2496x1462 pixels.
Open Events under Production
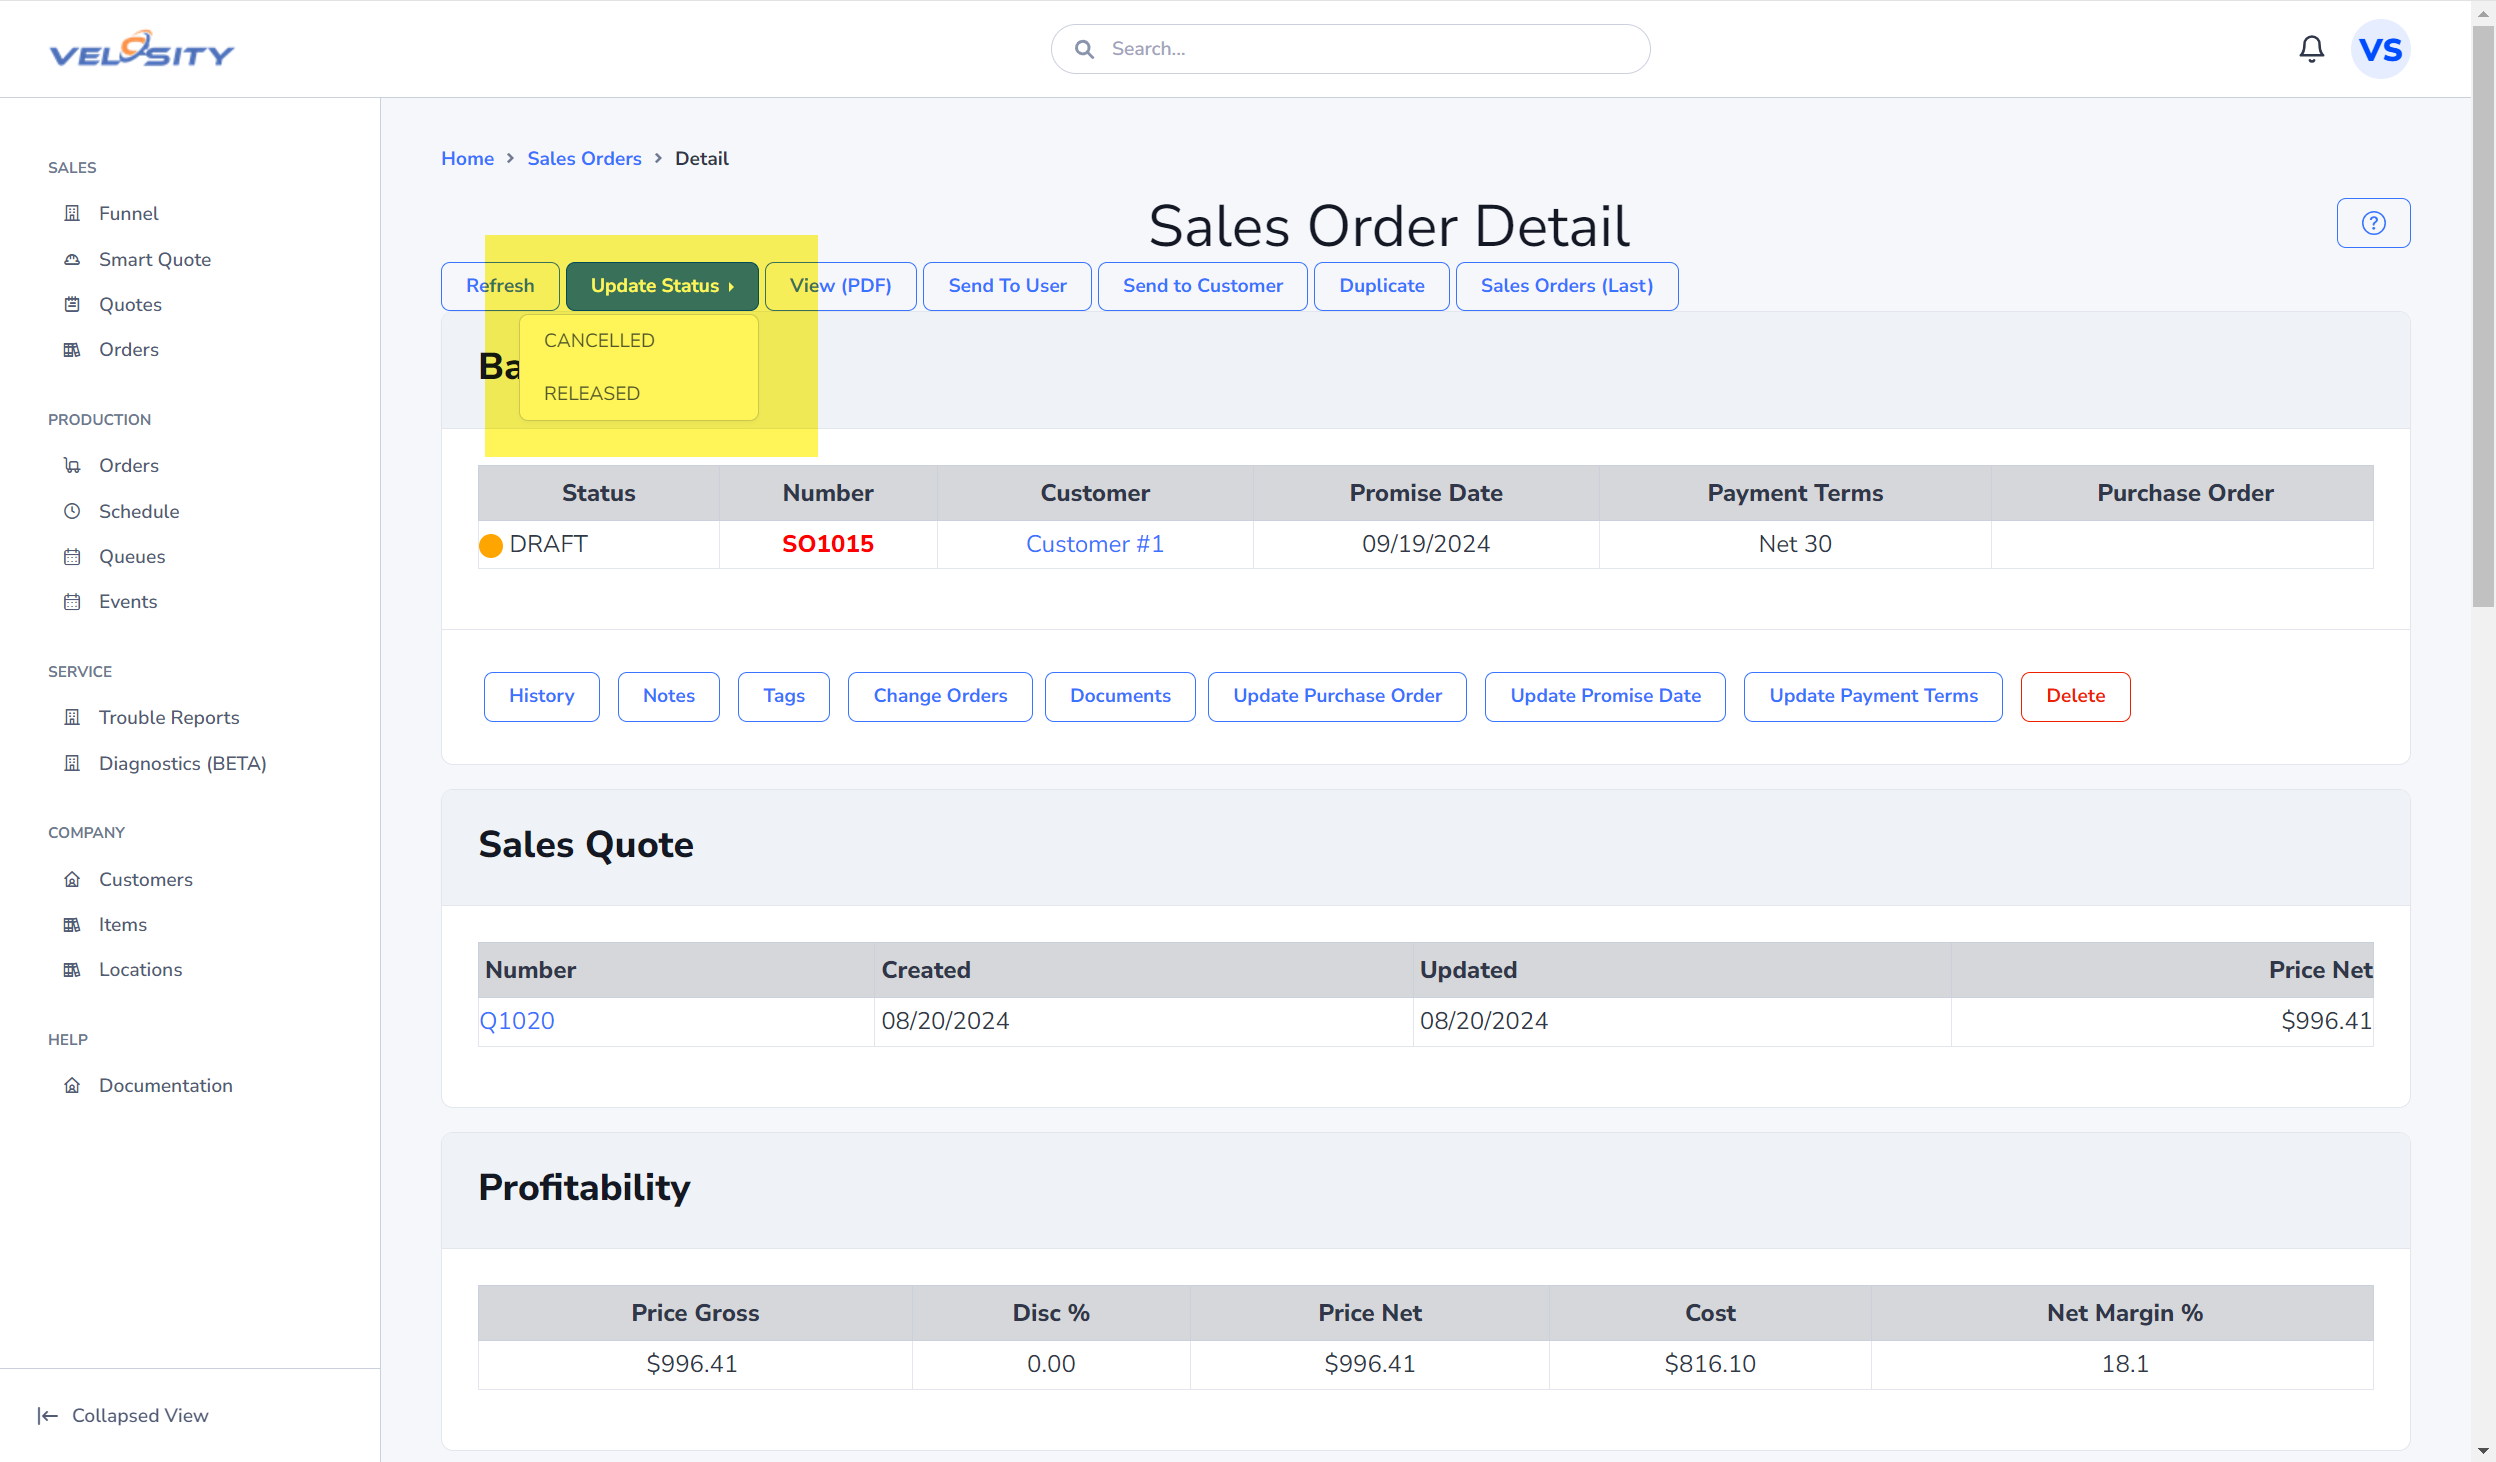click(128, 601)
